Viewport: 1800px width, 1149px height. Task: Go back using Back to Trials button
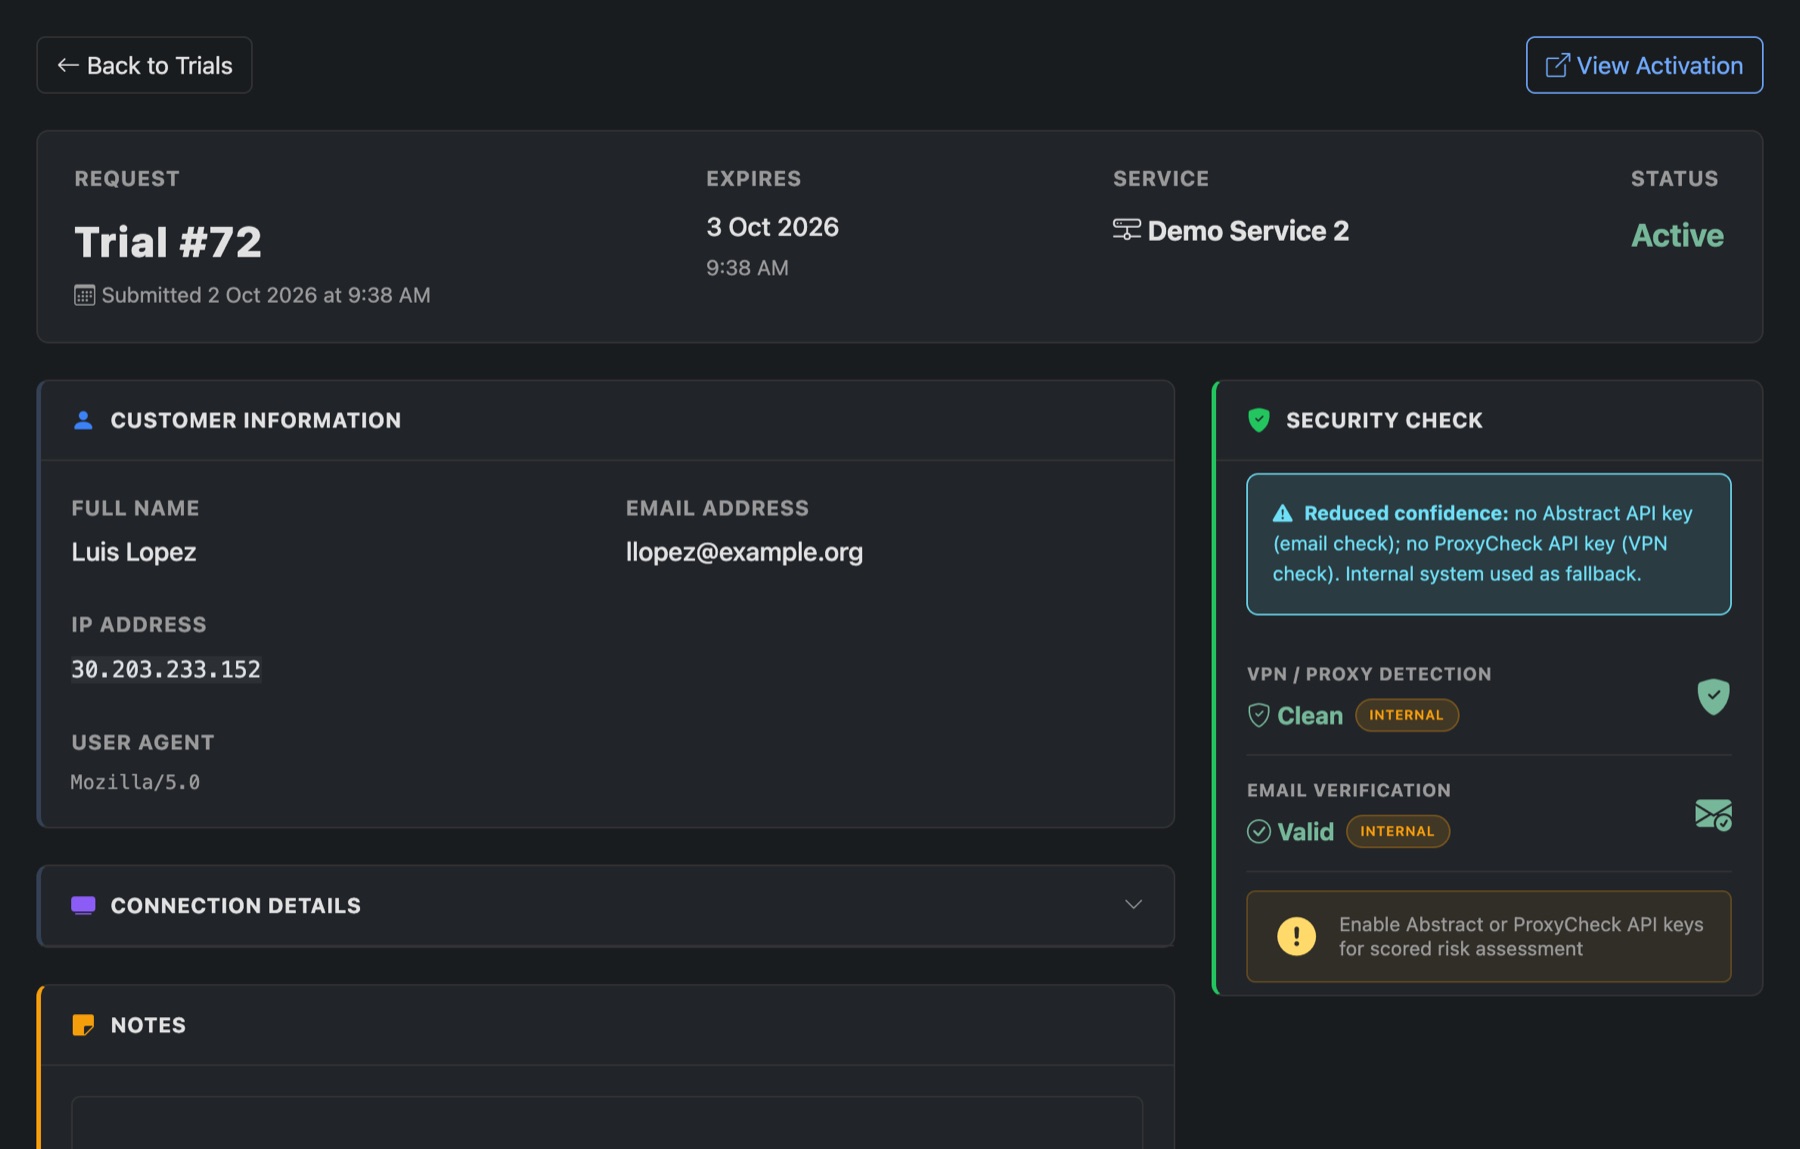pos(144,65)
